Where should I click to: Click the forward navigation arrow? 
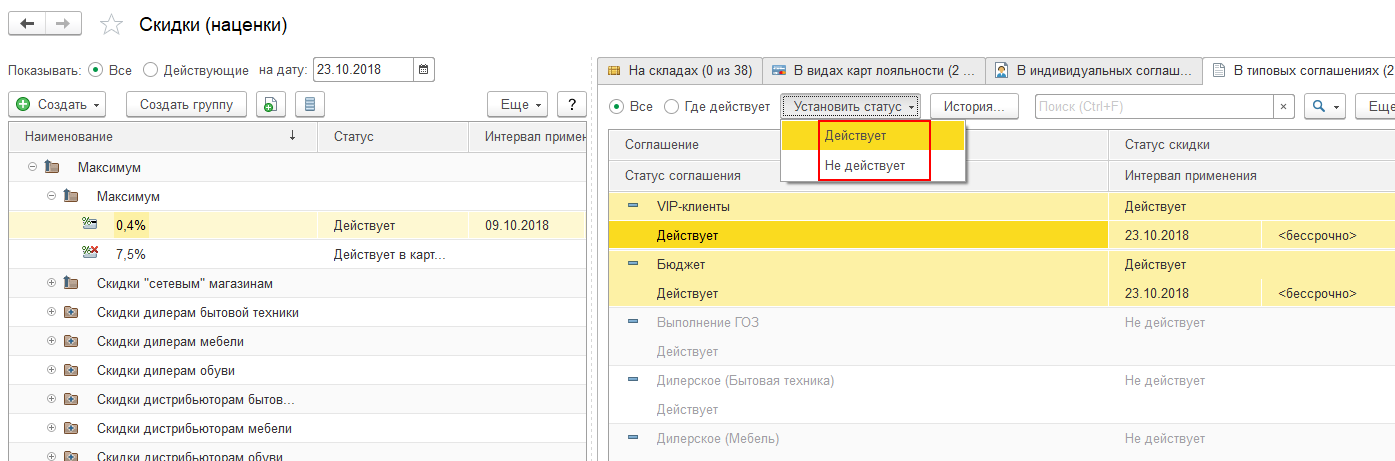coord(63,23)
